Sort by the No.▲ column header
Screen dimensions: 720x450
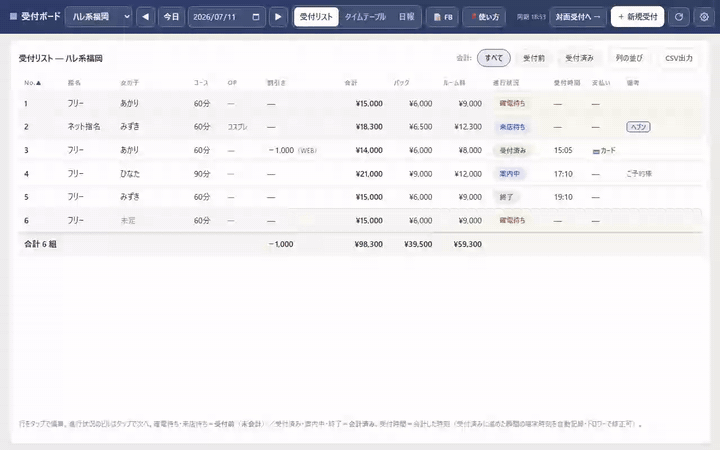tap(33, 83)
